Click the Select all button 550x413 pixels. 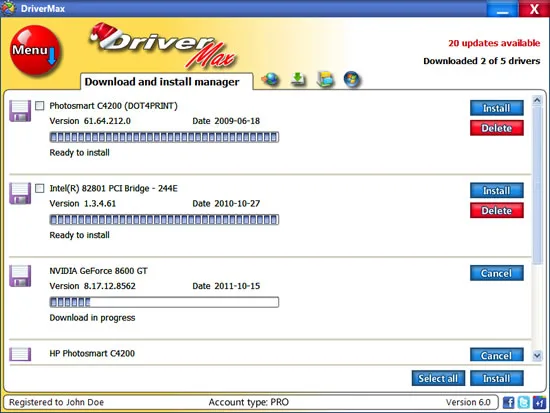tap(438, 378)
